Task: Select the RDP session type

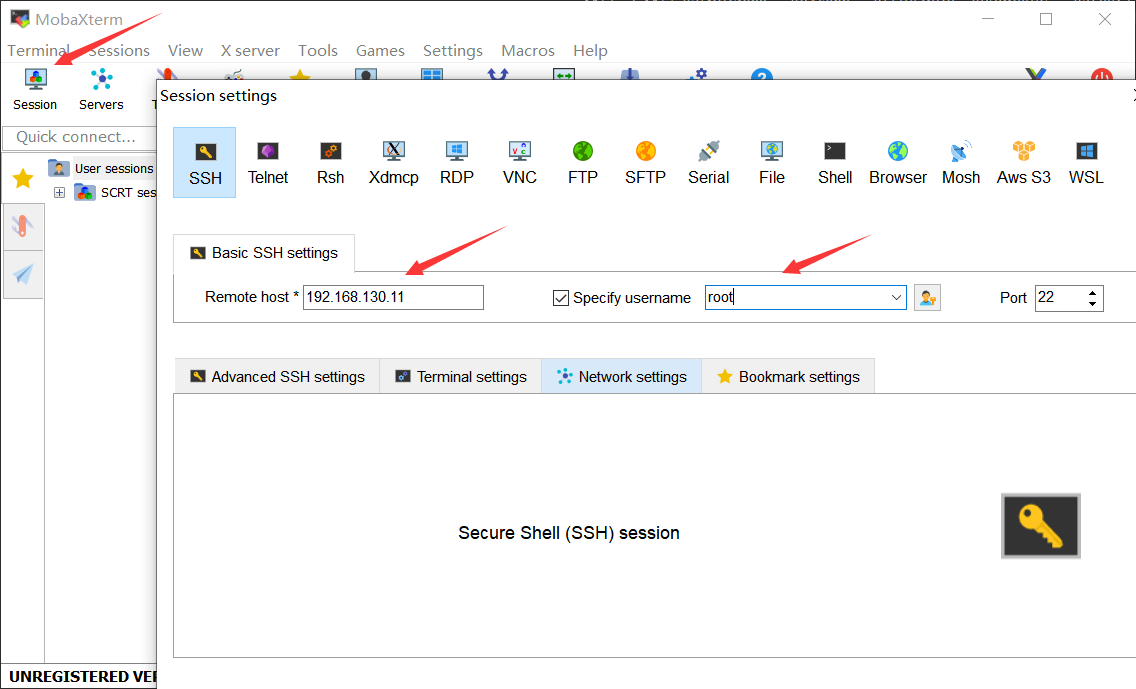Action: pos(456,163)
